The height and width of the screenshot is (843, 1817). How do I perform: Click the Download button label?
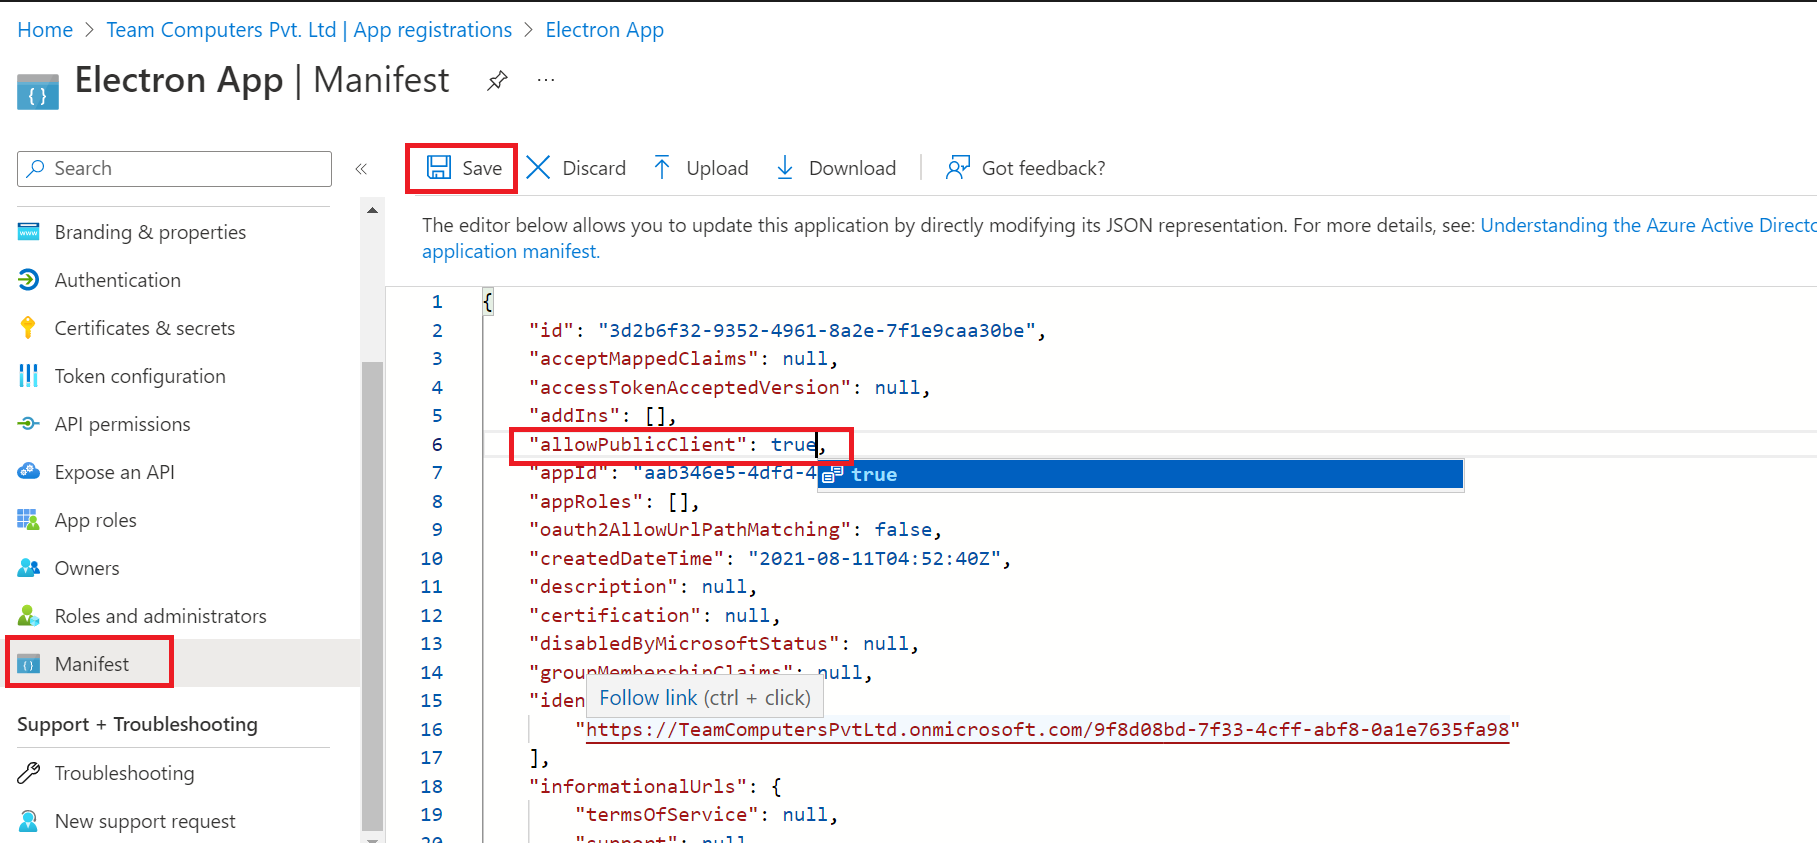(852, 168)
